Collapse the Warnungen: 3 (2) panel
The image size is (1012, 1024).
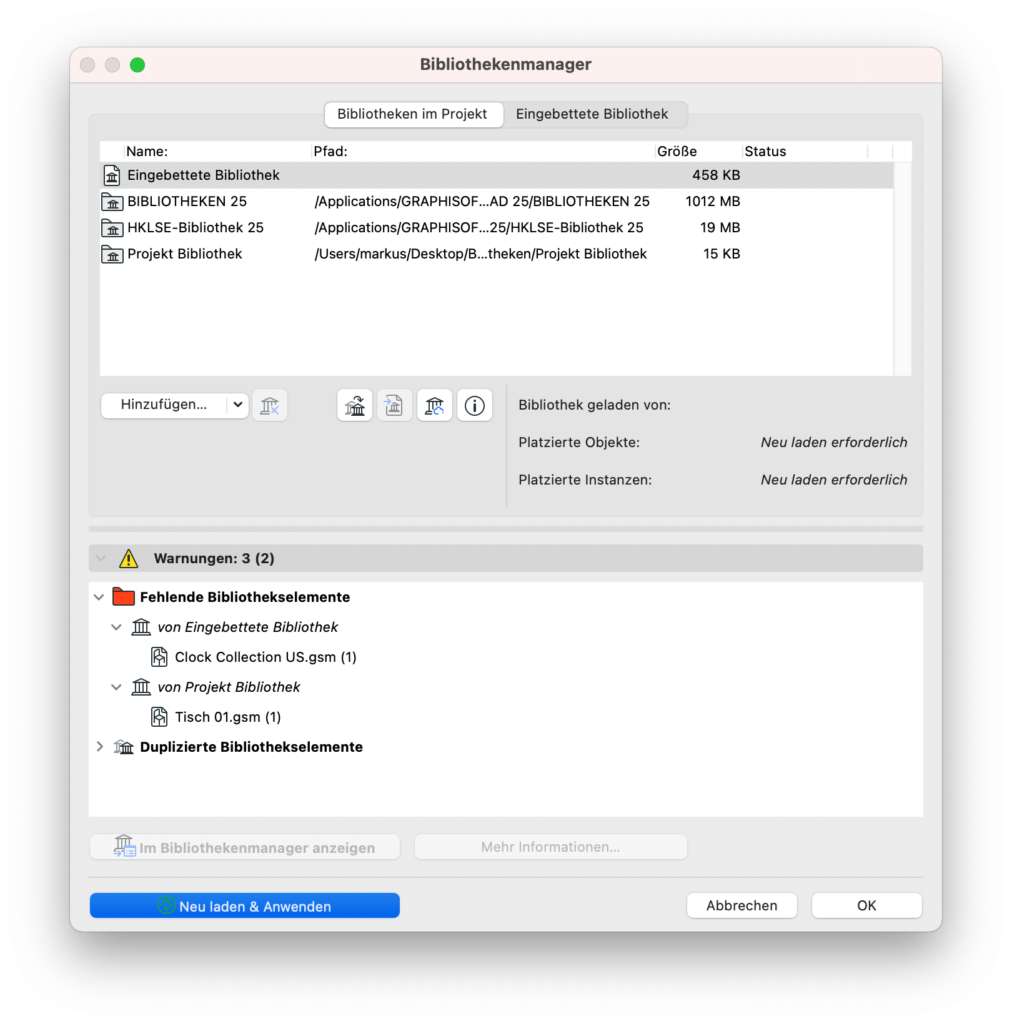click(x=100, y=558)
